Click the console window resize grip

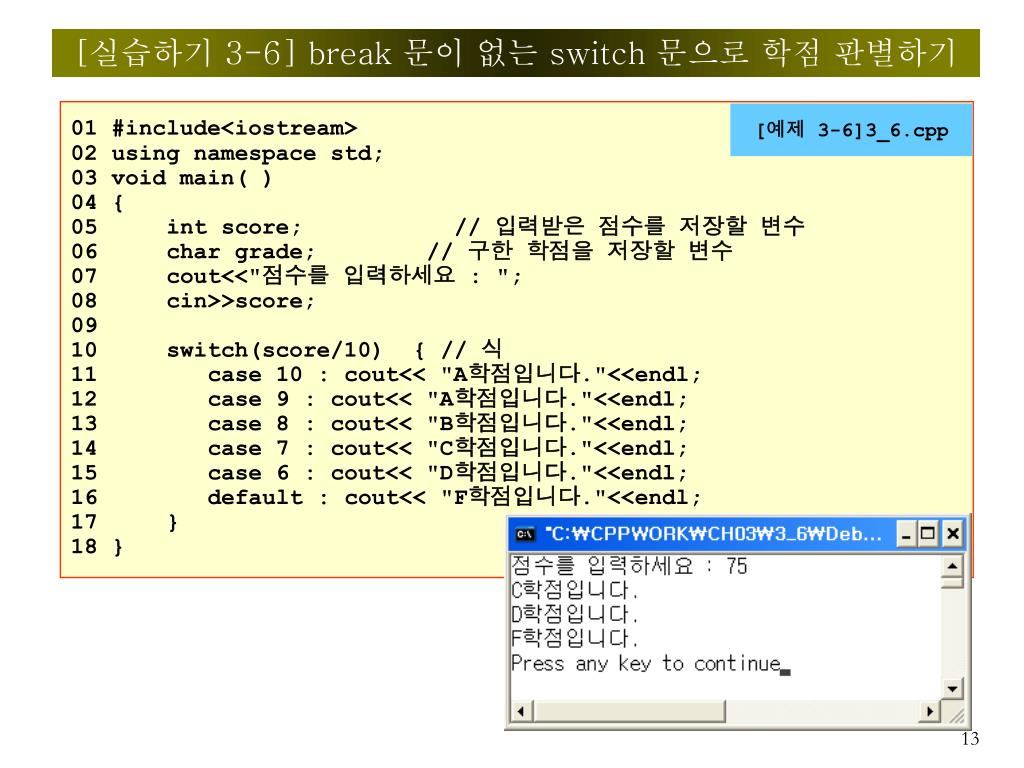[x=956, y=716]
